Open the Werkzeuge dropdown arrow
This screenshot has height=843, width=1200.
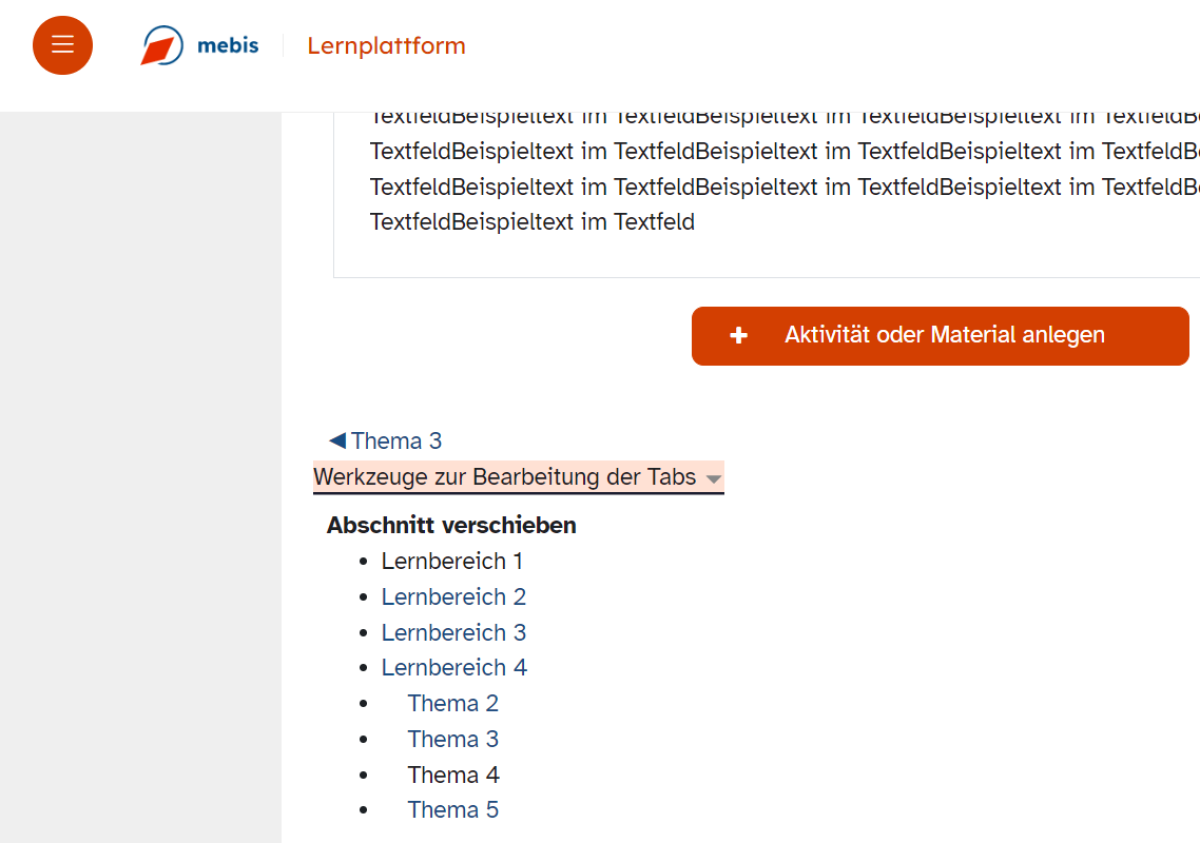[x=714, y=479]
